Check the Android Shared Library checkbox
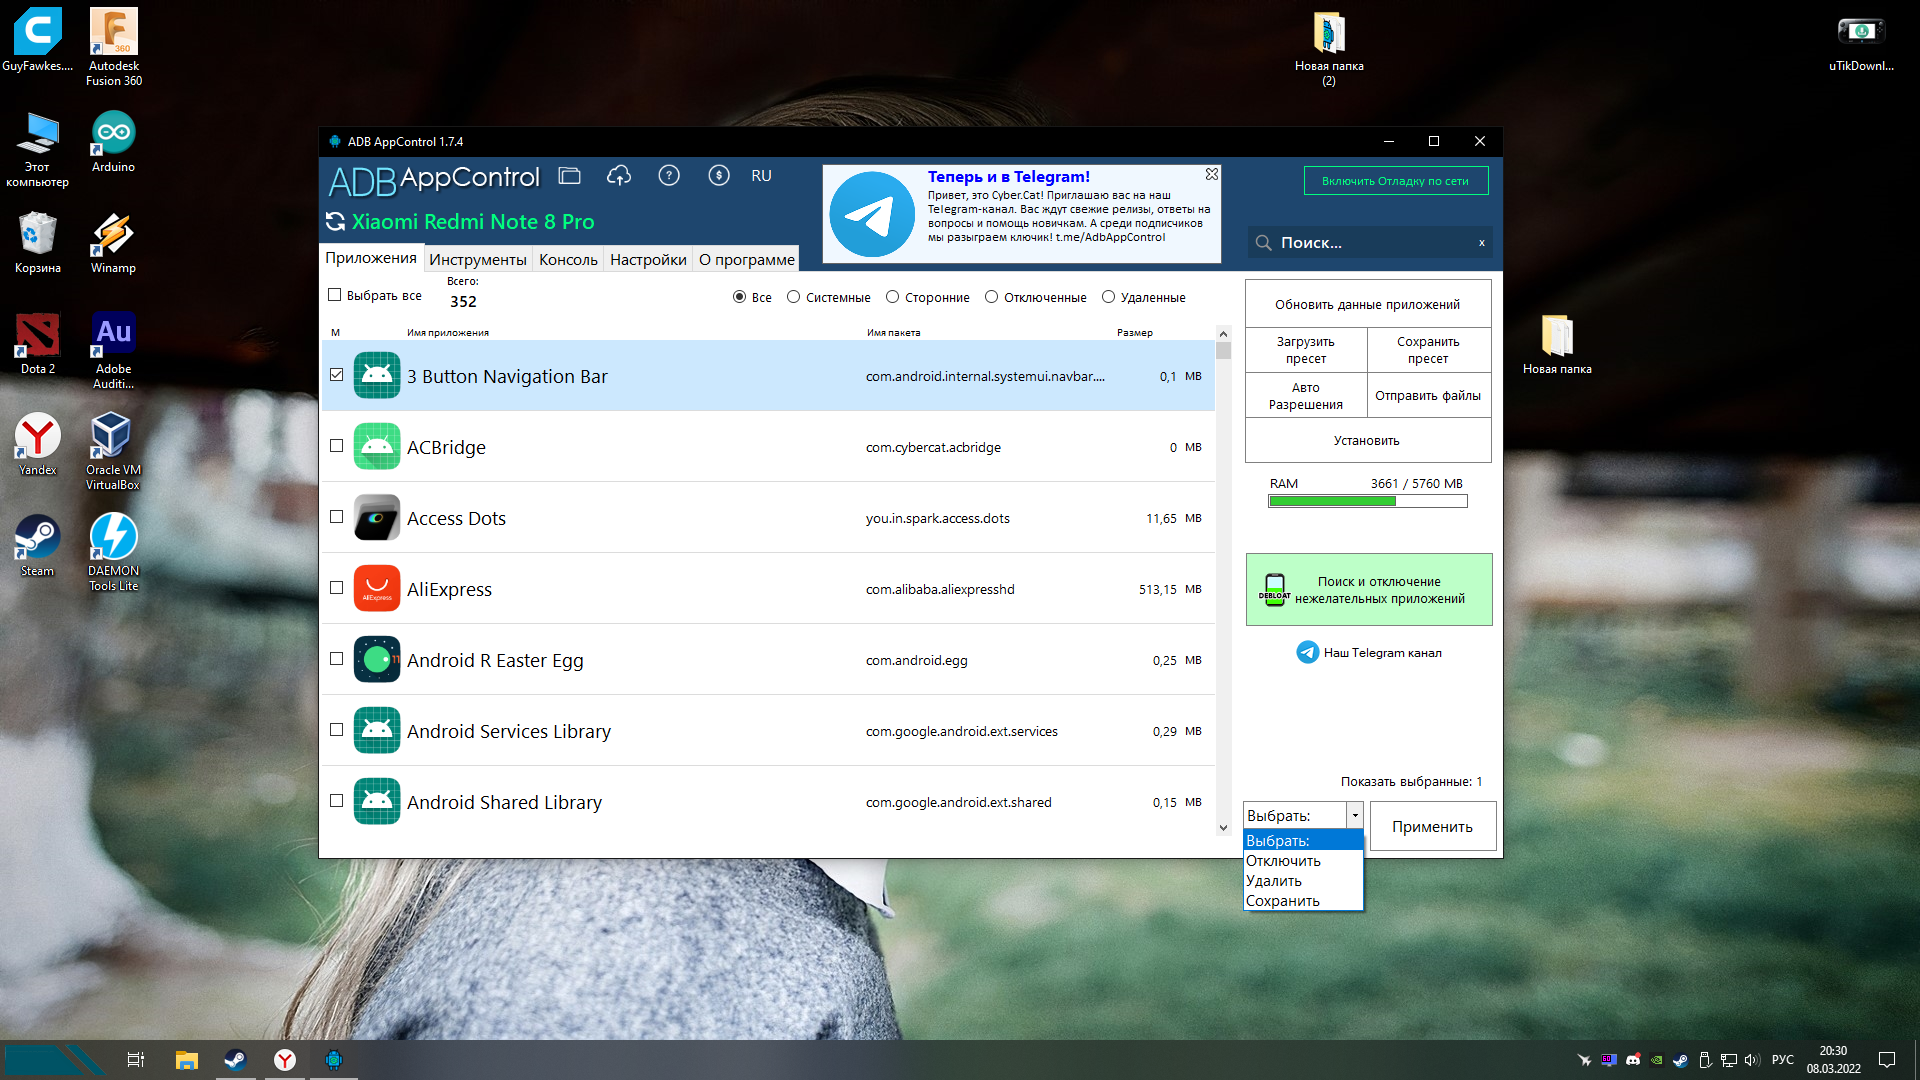1920x1080 pixels. 337,801
